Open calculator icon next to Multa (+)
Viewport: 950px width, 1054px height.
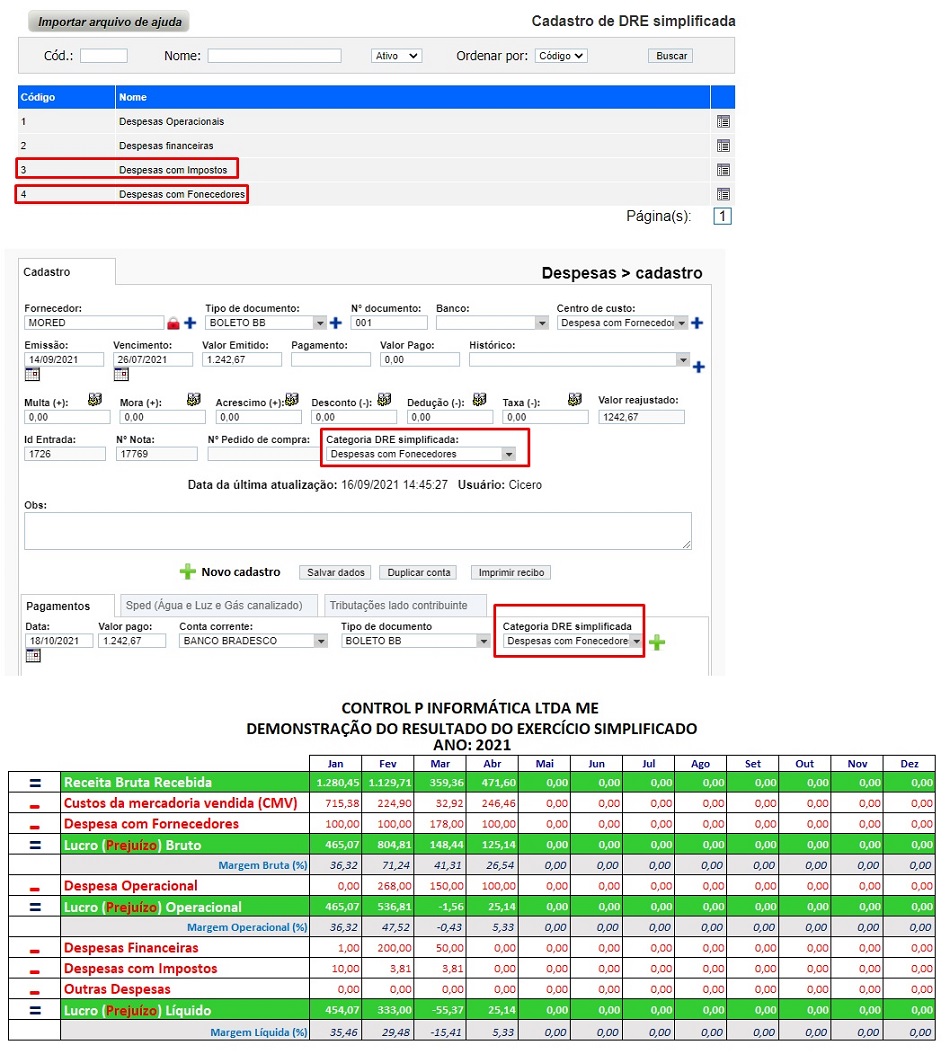[x=95, y=400]
